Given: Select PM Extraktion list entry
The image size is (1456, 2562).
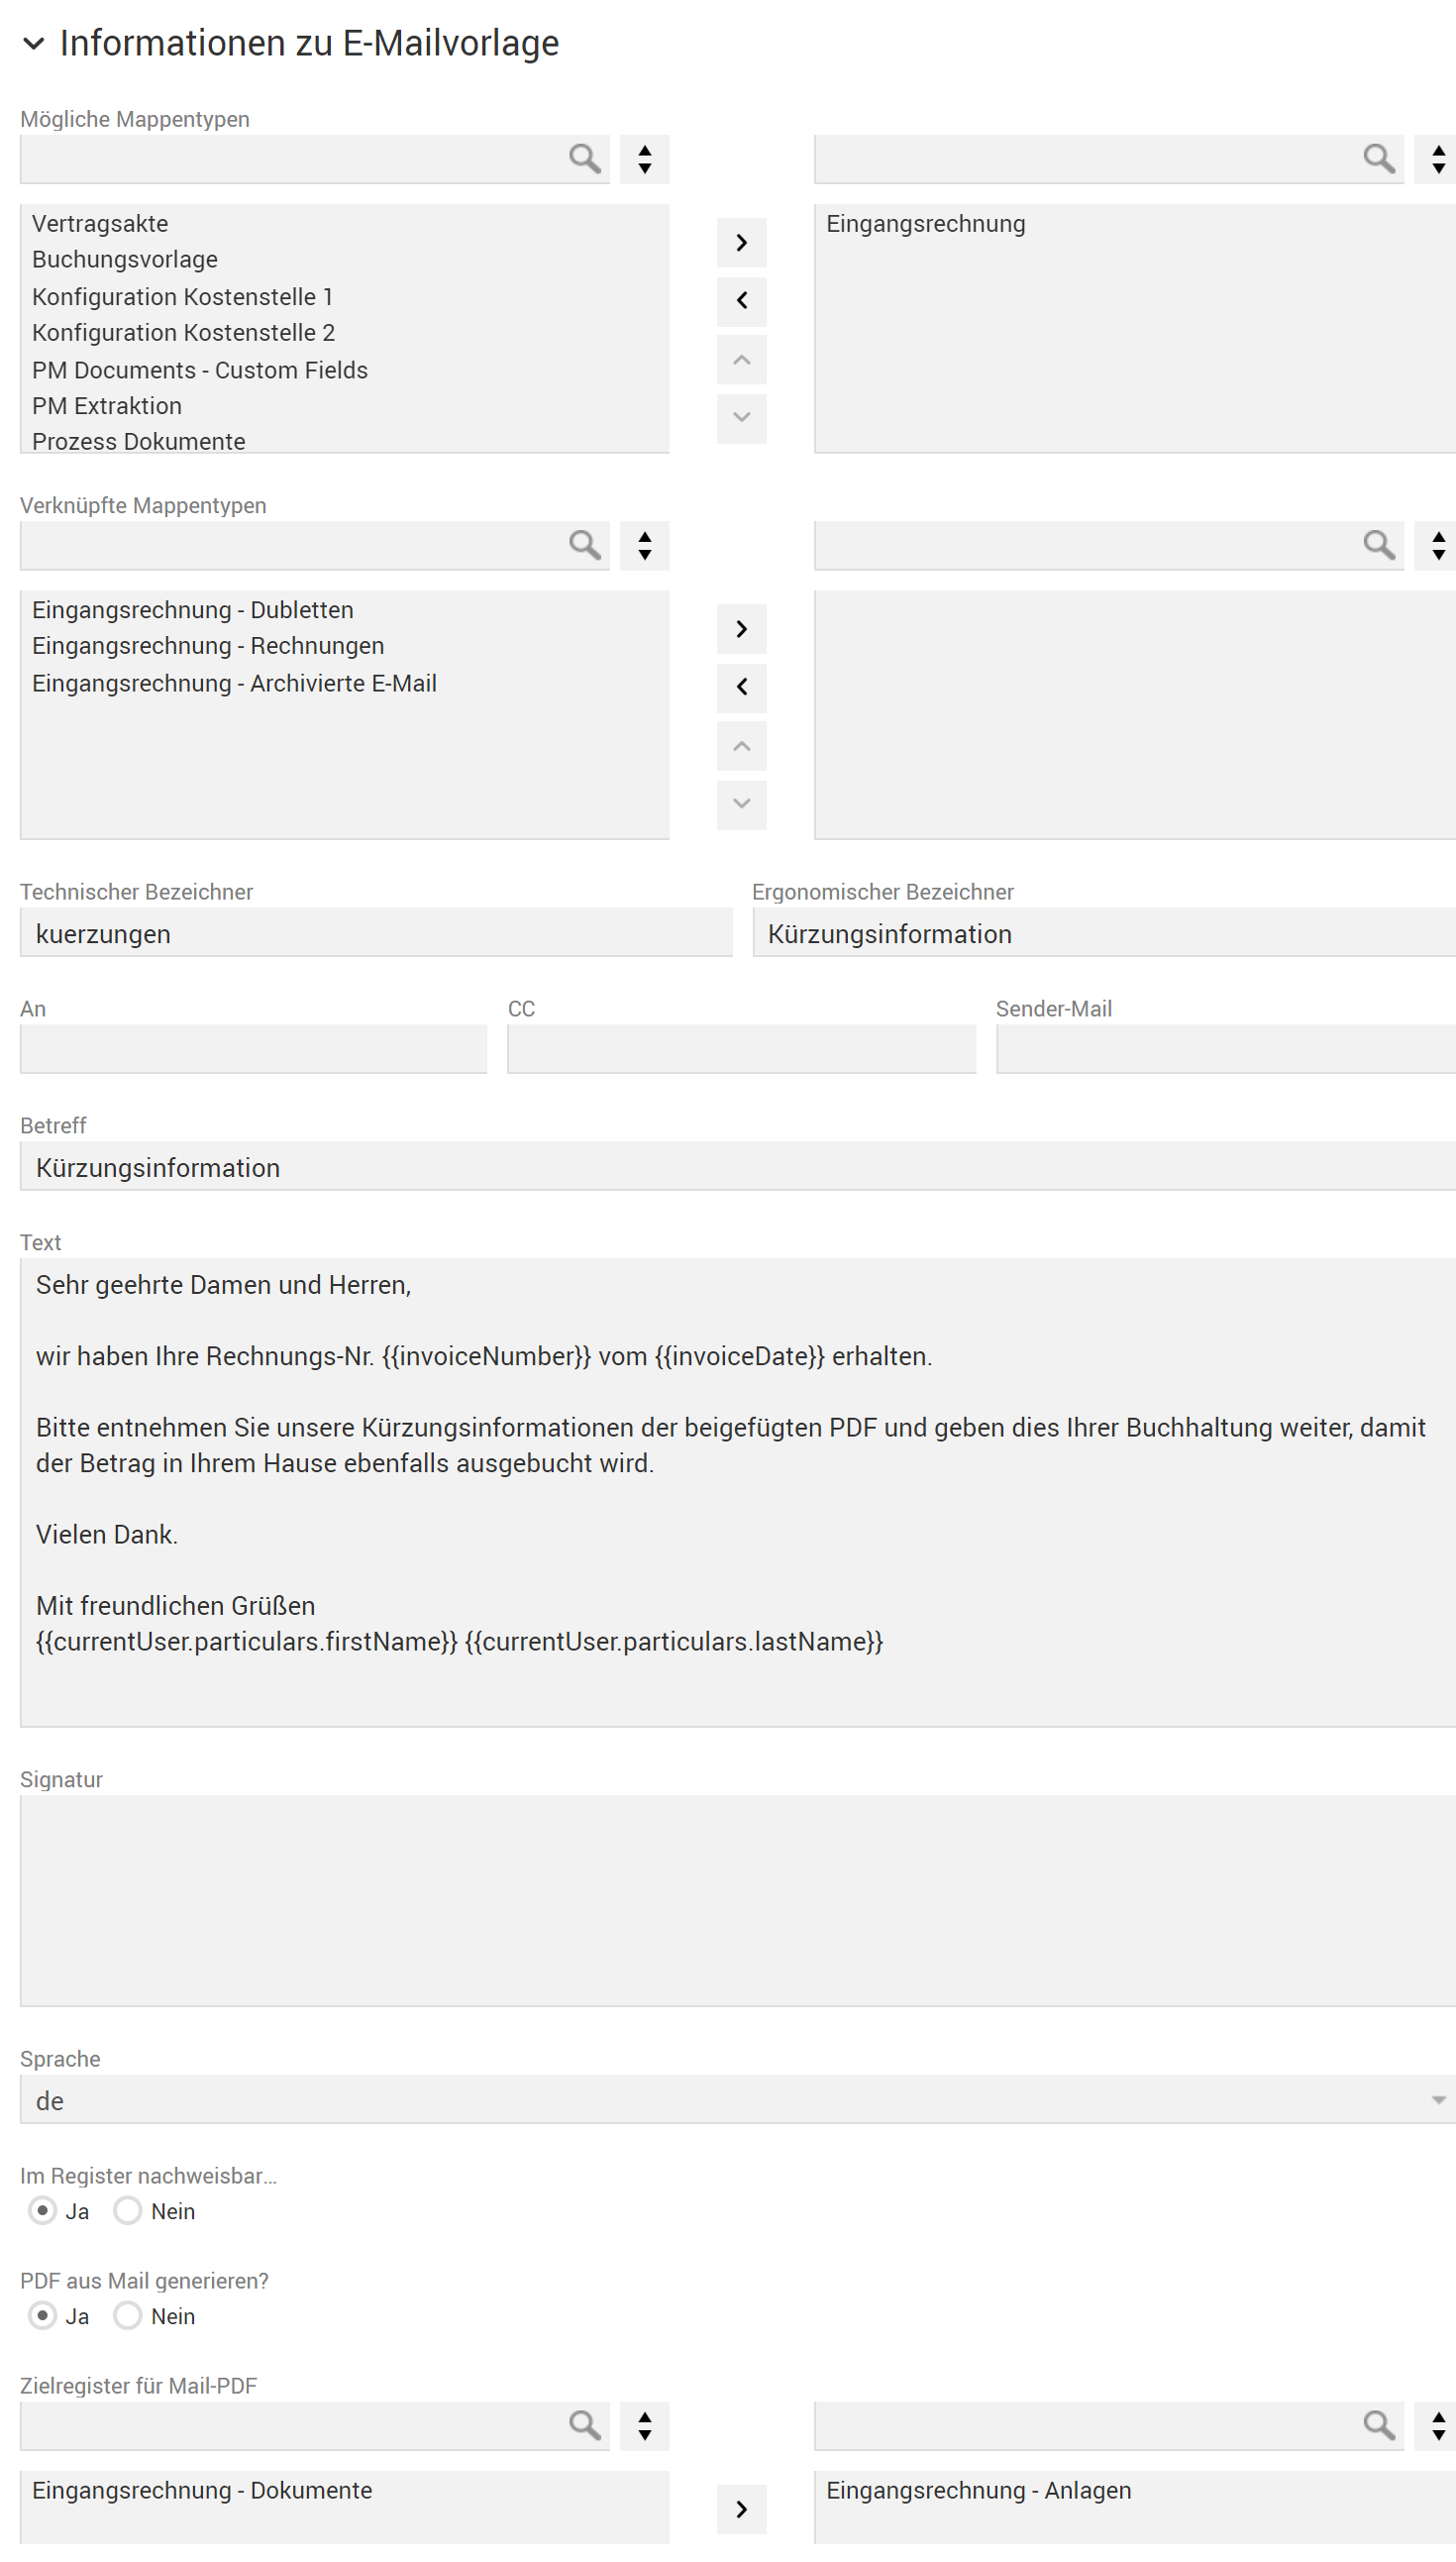Looking at the screenshot, I should pos(344,406).
